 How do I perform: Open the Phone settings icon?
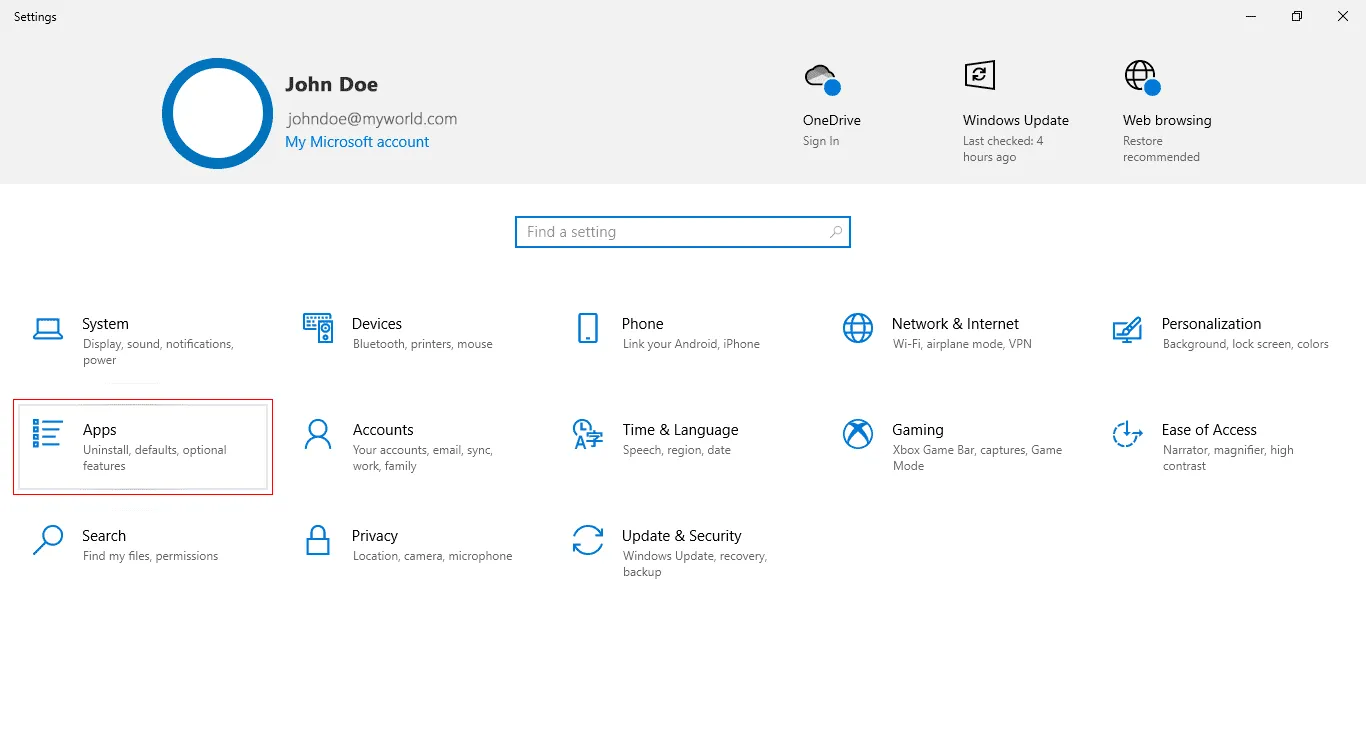pyautogui.click(x=588, y=328)
